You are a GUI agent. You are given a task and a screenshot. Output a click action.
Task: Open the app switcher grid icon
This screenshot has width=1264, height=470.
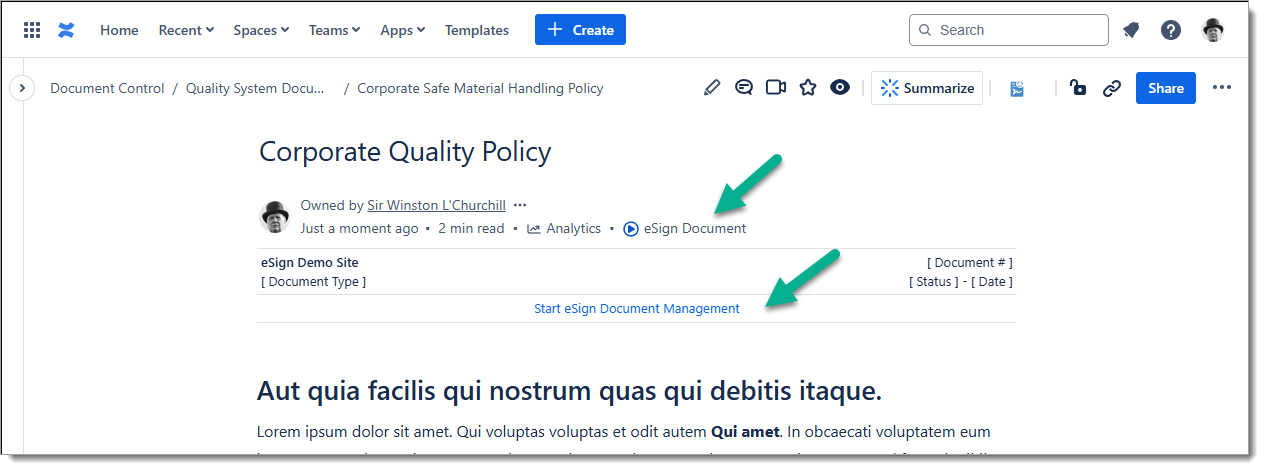(32, 30)
